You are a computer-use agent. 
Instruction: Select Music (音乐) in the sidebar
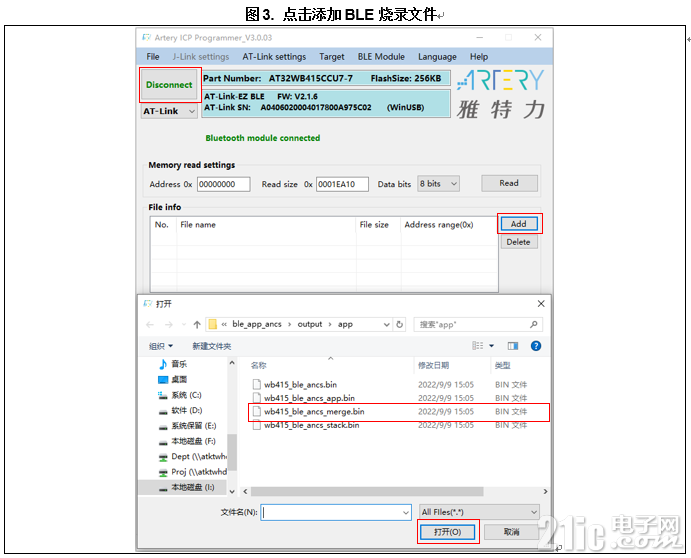(x=179, y=364)
